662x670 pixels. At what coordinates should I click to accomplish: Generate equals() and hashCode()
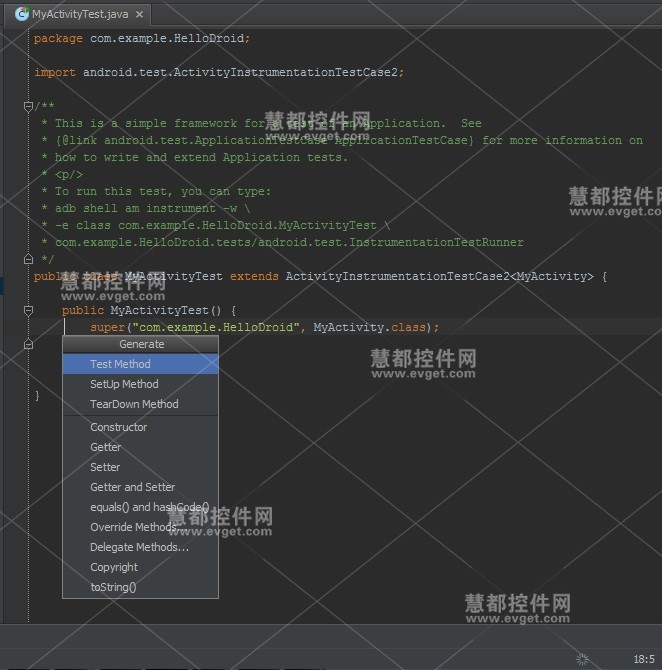click(x=141, y=507)
